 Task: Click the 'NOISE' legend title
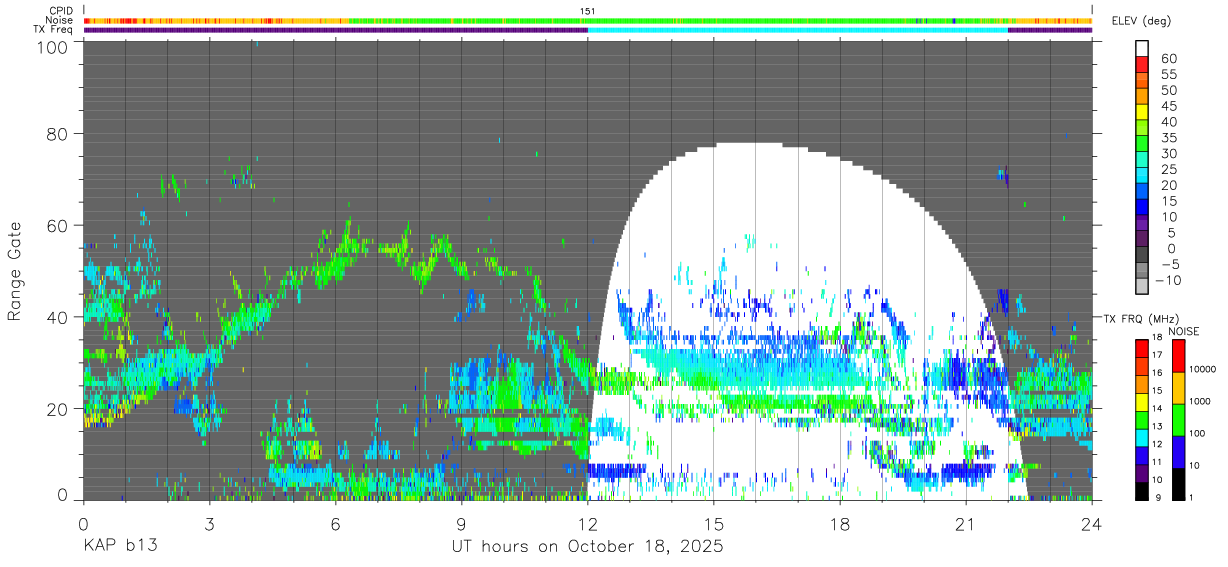pyautogui.click(x=1183, y=331)
